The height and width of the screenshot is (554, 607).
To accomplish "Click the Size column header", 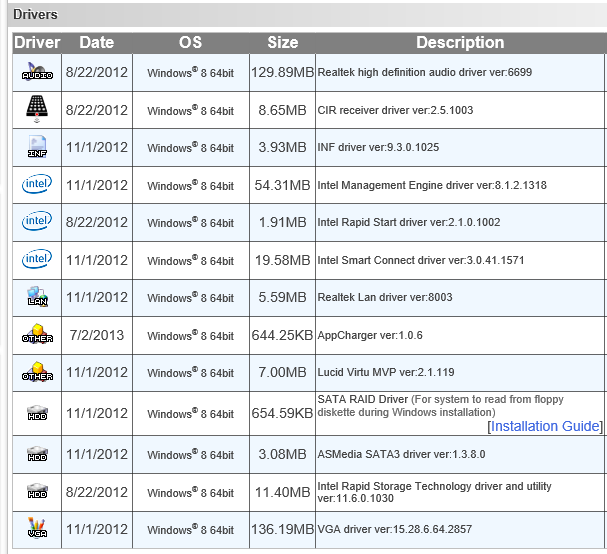I will [283, 42].
